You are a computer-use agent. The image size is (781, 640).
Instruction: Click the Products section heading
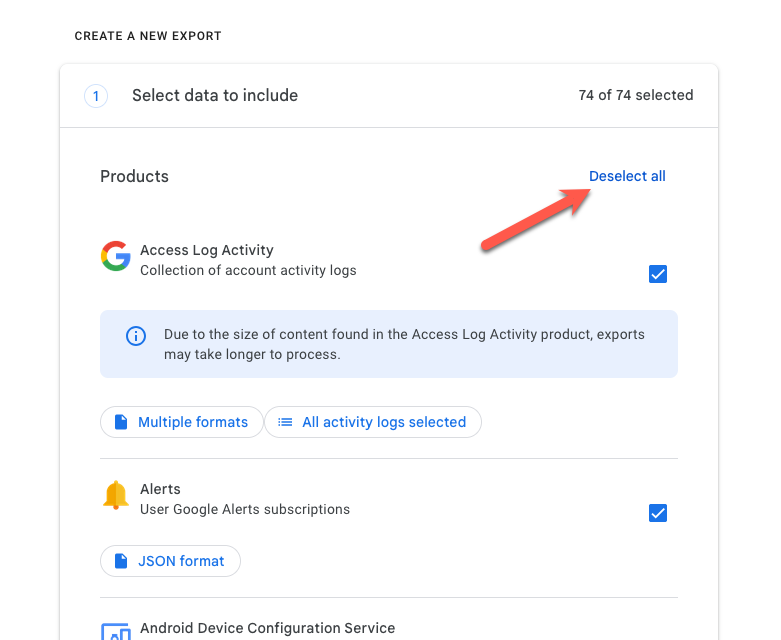(134, 176)
